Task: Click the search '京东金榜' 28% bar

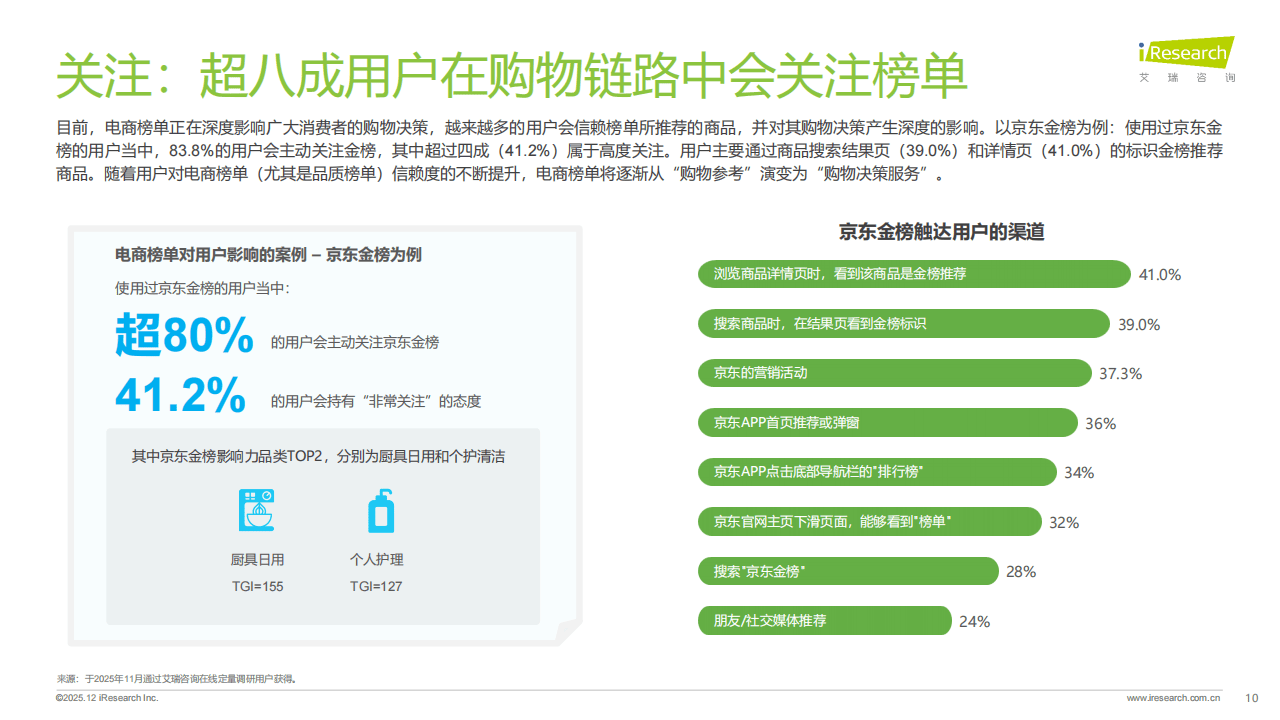Action: tap(848, 572)
